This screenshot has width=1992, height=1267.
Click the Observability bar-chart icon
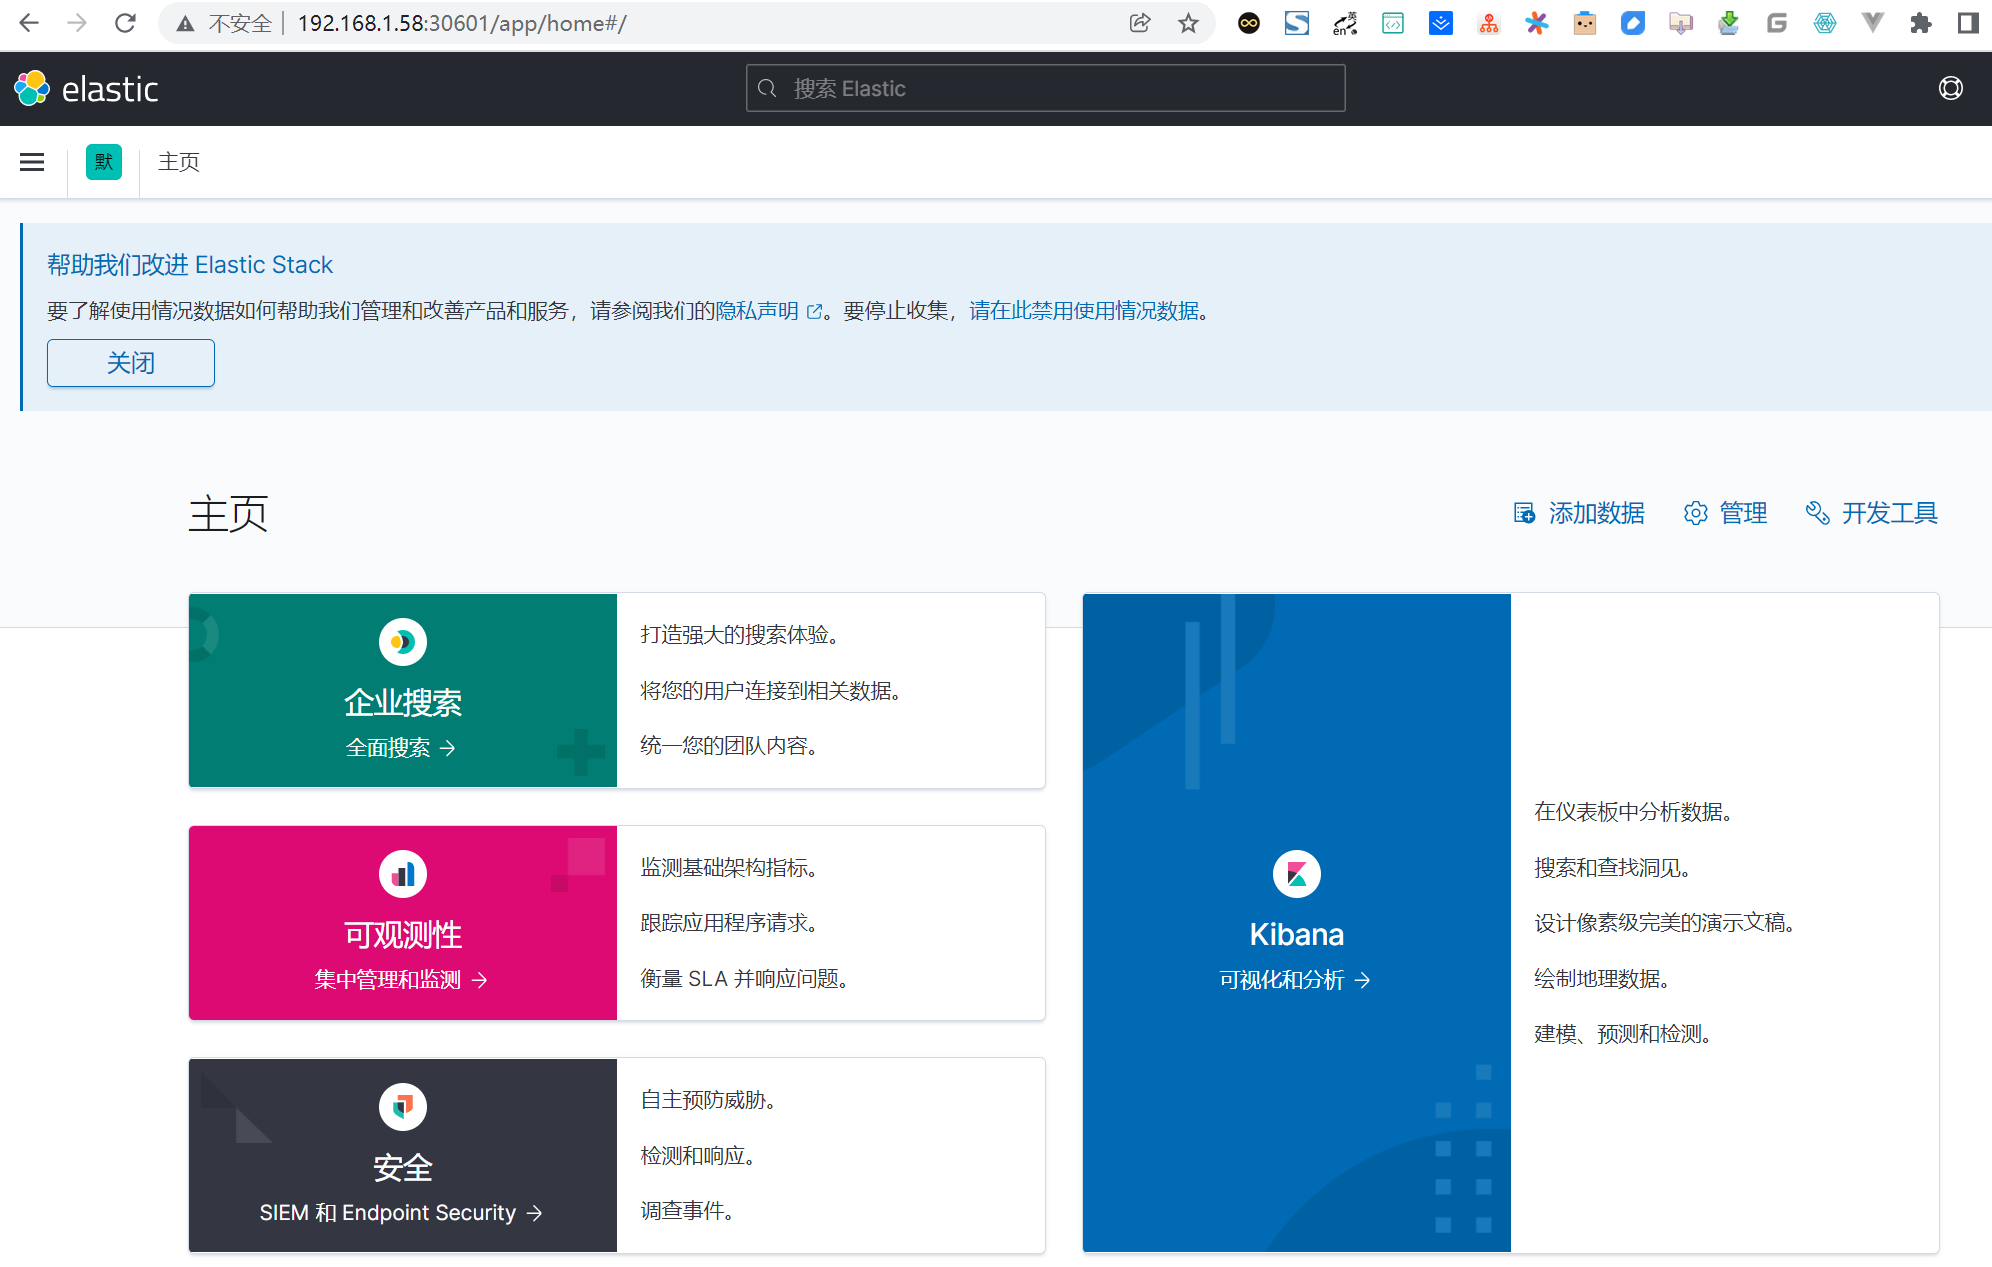coord(403,874)
